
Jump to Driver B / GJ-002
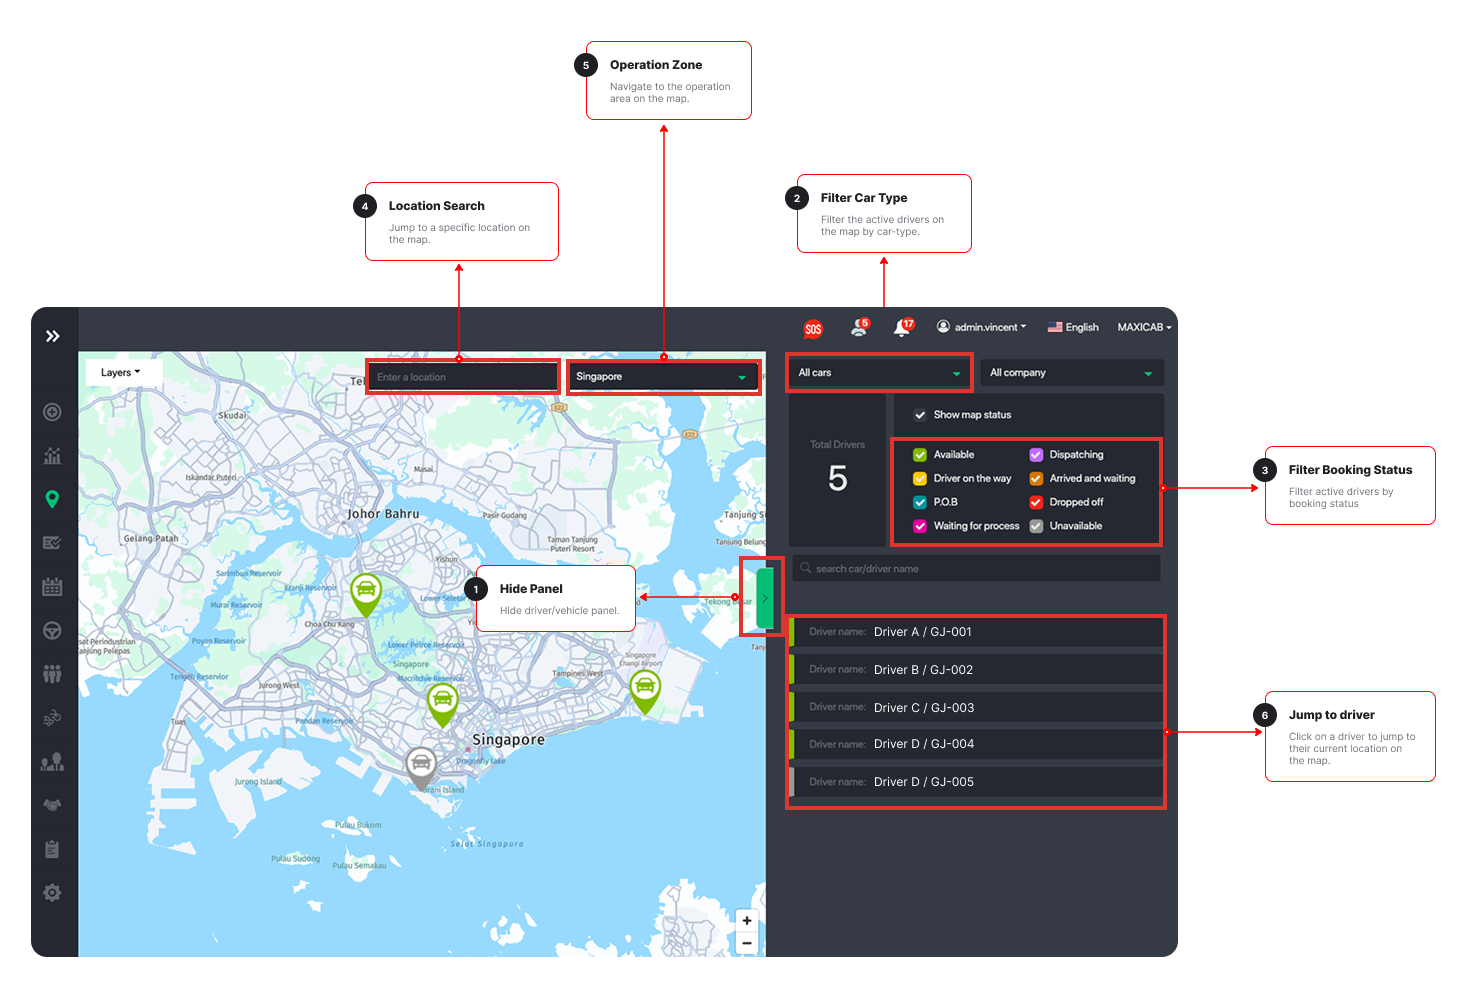[976, 670]
